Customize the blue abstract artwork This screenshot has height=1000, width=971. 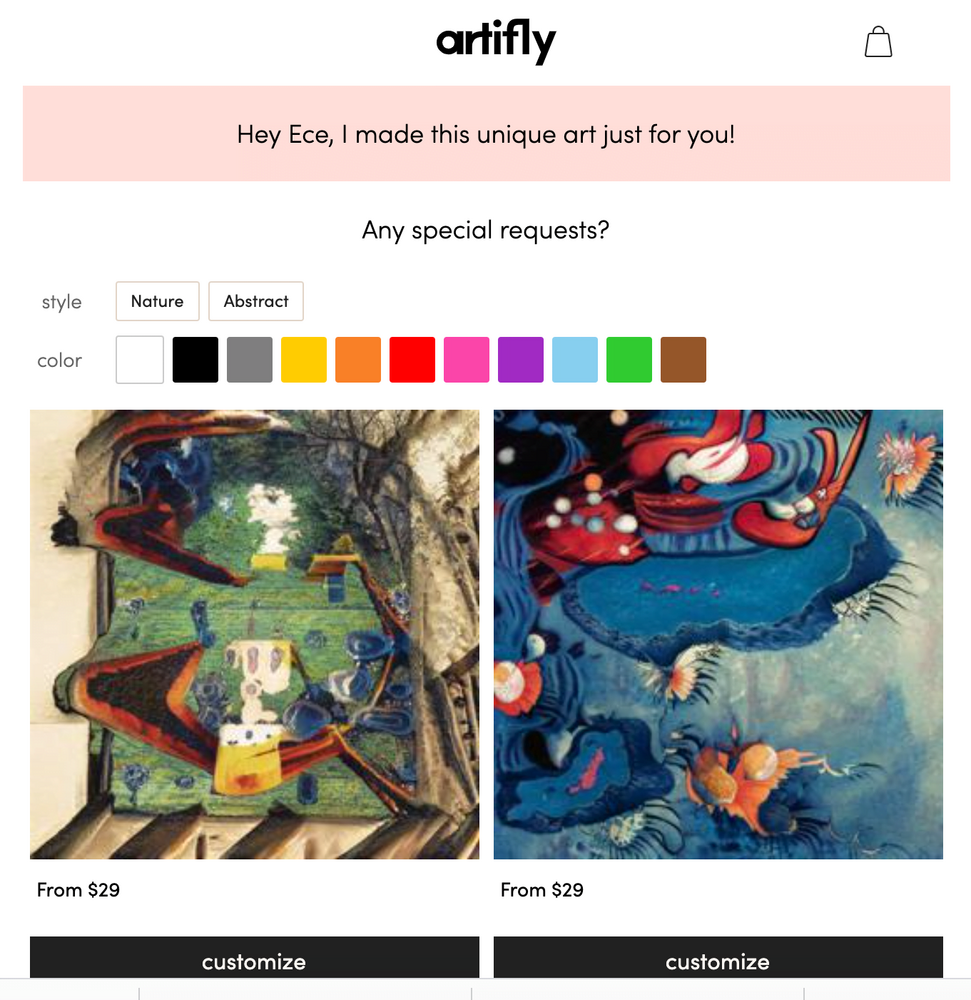[x=718, y=957]
